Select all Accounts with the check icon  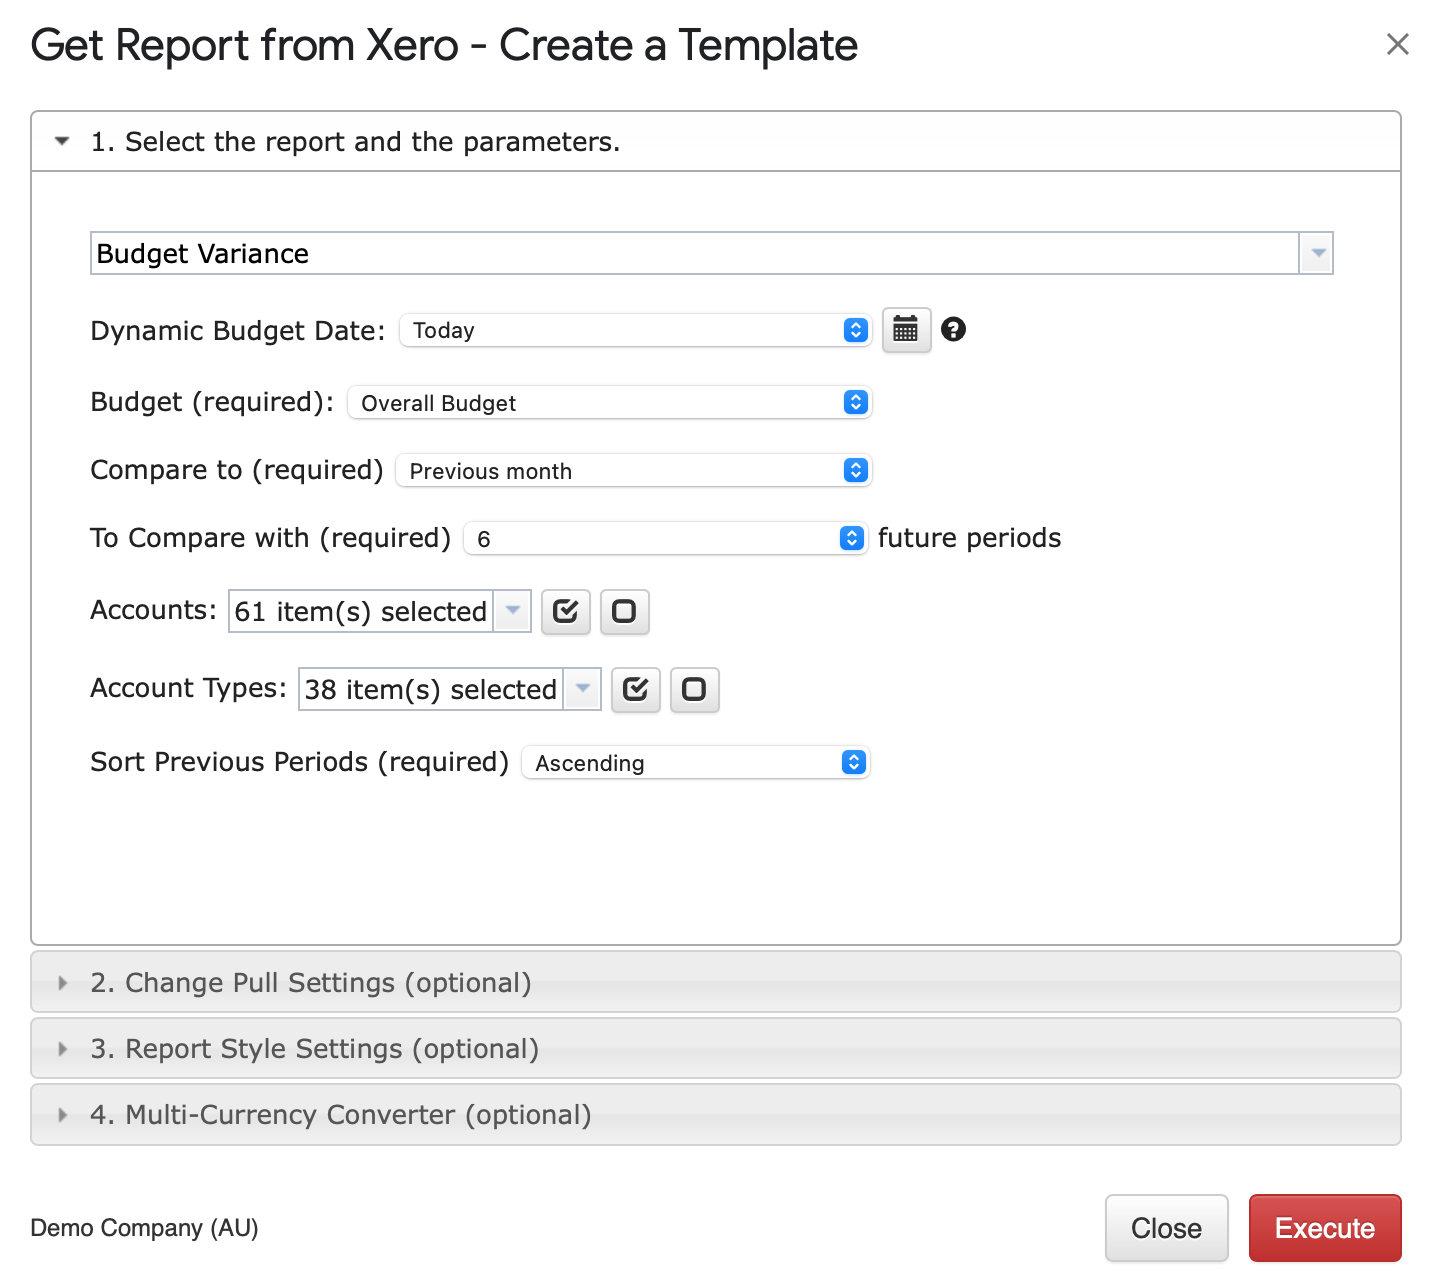566,612
